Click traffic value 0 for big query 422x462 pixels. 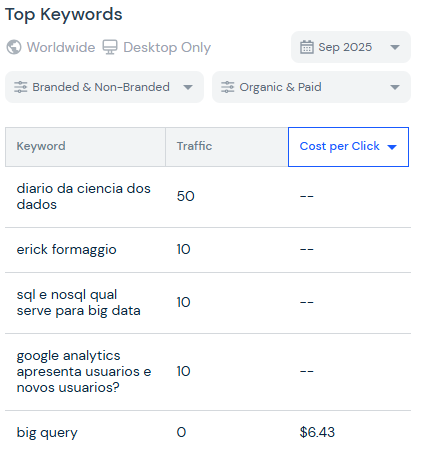click(x=181, y=432)
